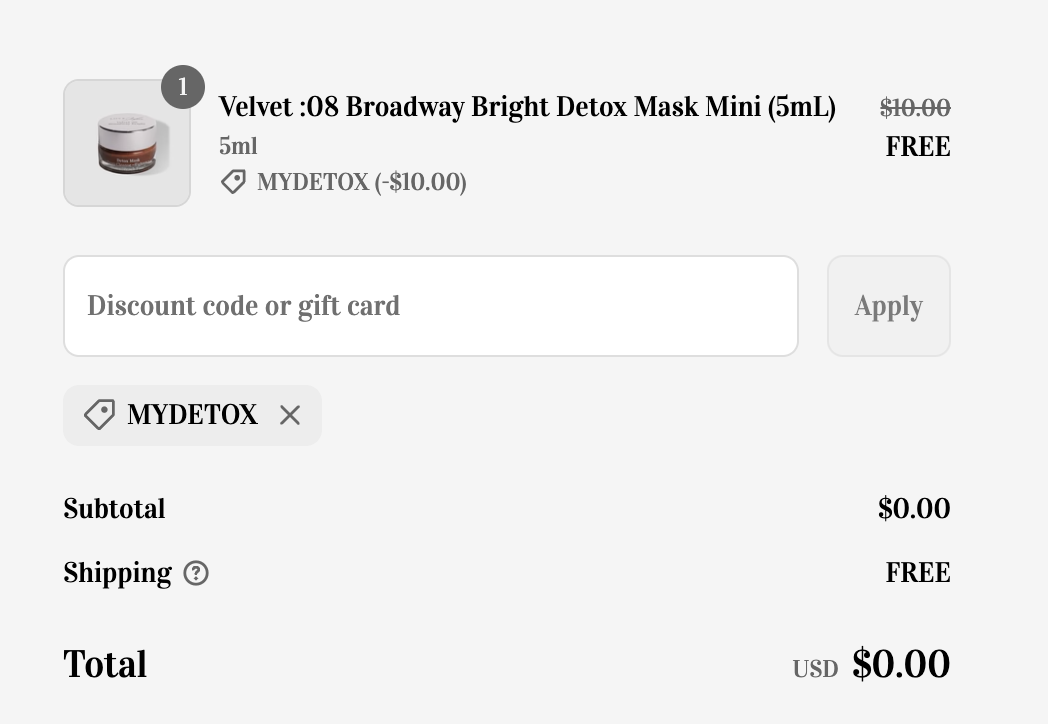The width and height of the screenshot is (1048, 724).
Task: Click the tag icon in the MYDETOX chip
Action: (99, 415)
